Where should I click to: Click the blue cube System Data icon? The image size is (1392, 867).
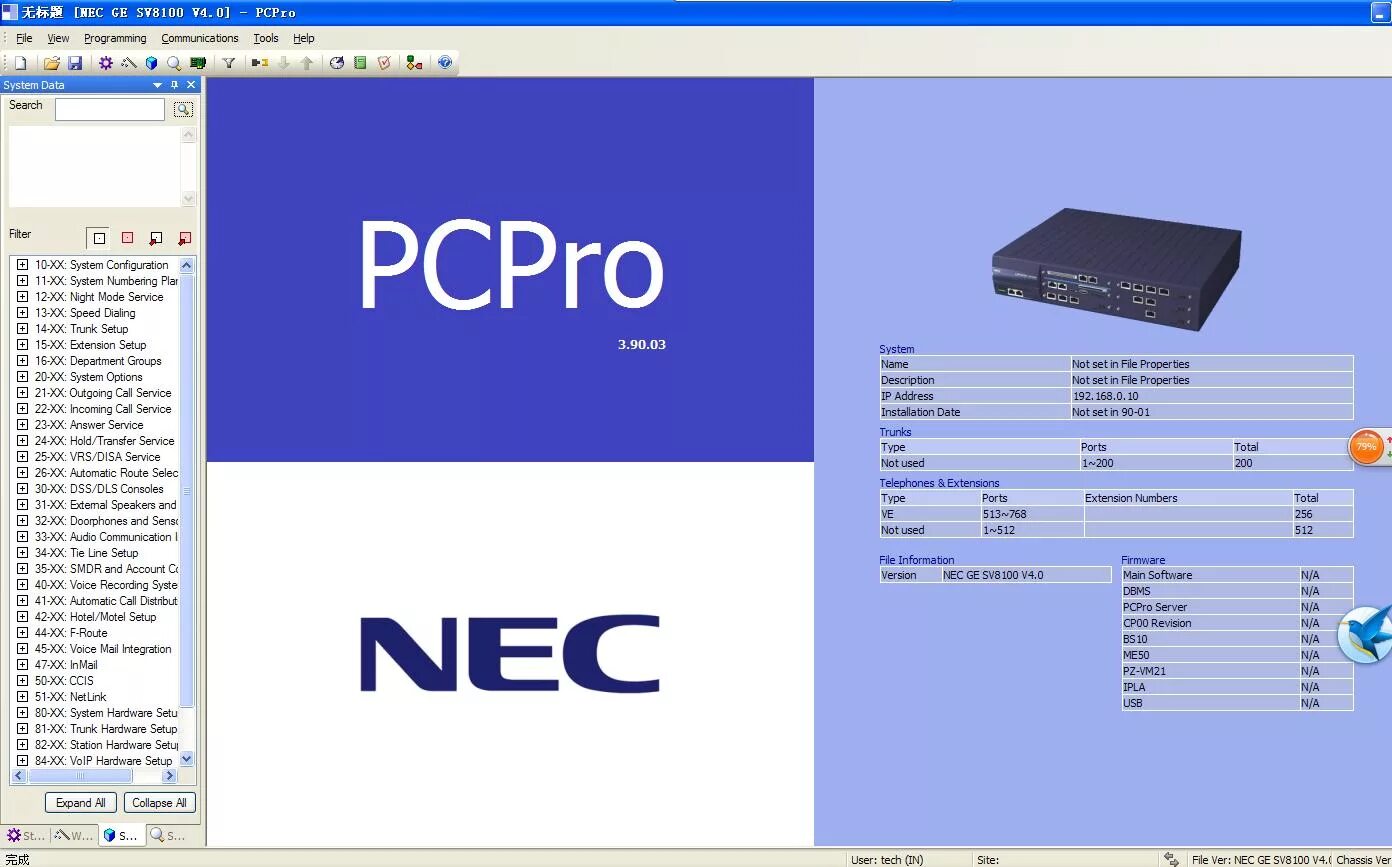[151, 63]
